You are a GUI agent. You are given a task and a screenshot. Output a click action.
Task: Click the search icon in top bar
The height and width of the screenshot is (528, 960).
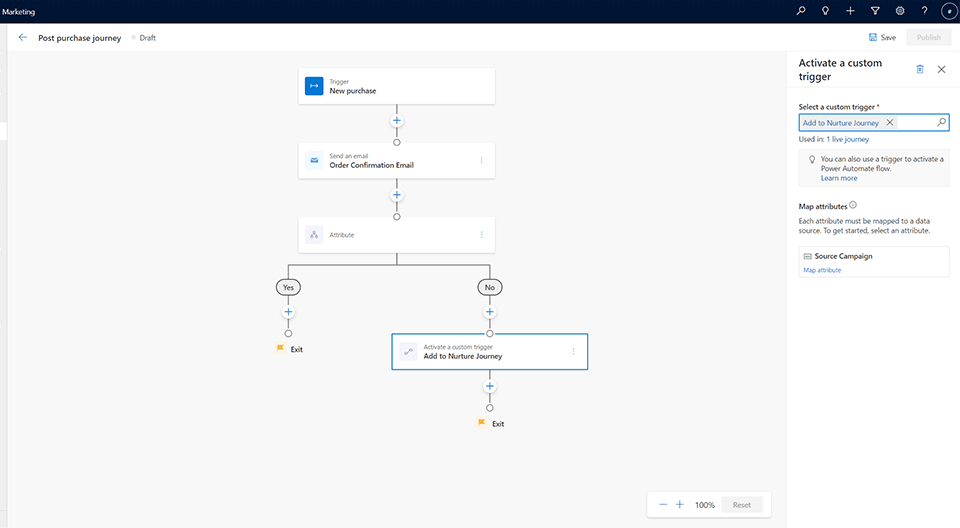[800, 11]
